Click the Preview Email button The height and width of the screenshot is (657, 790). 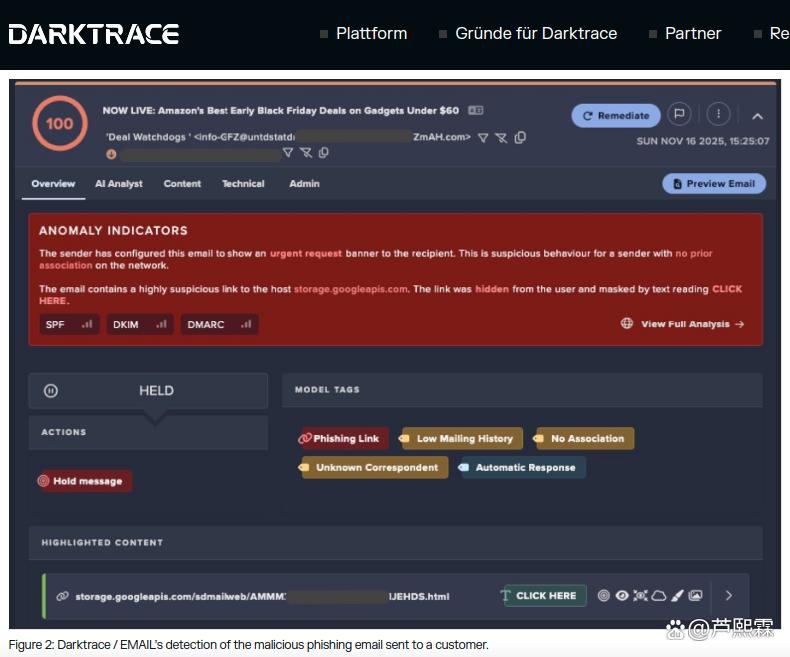point(714,183)
